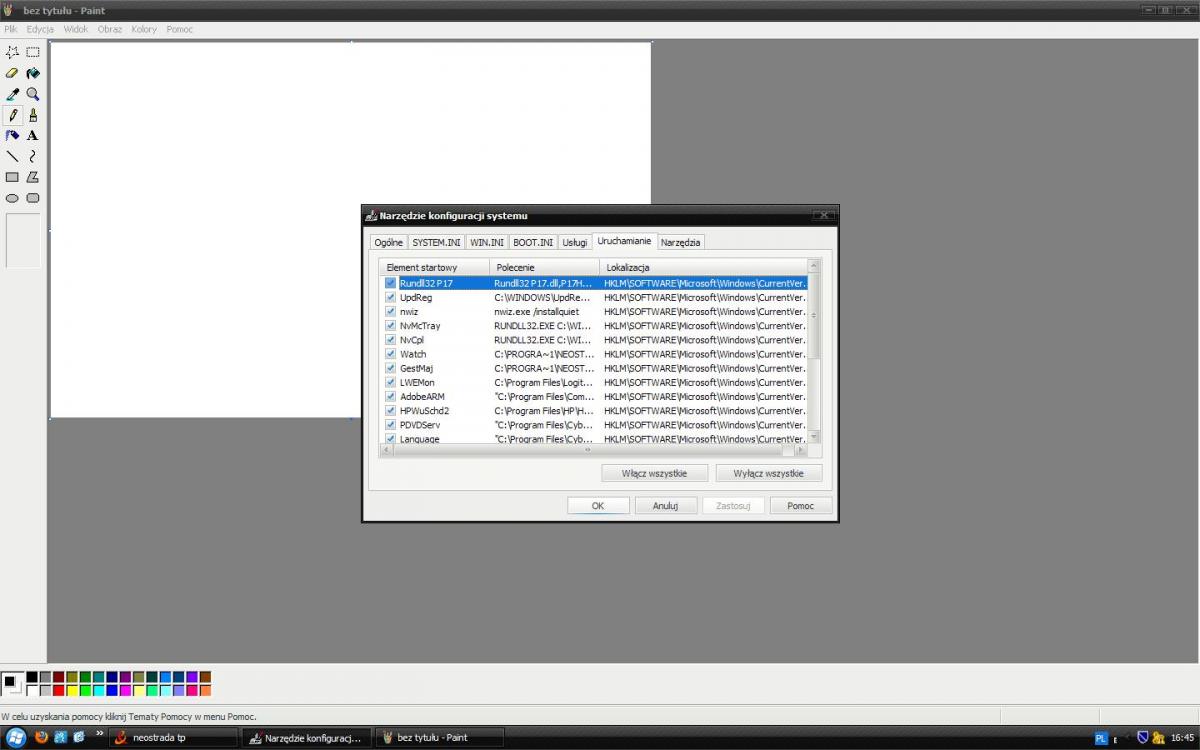Switch to the BOOT.INI tab

(x=533, y=242)
